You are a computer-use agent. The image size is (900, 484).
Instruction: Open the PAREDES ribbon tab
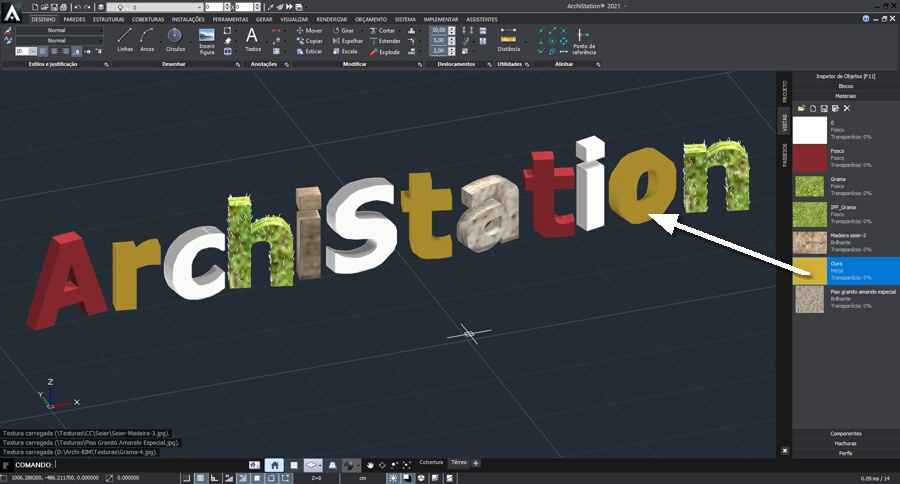pos(74,19)
